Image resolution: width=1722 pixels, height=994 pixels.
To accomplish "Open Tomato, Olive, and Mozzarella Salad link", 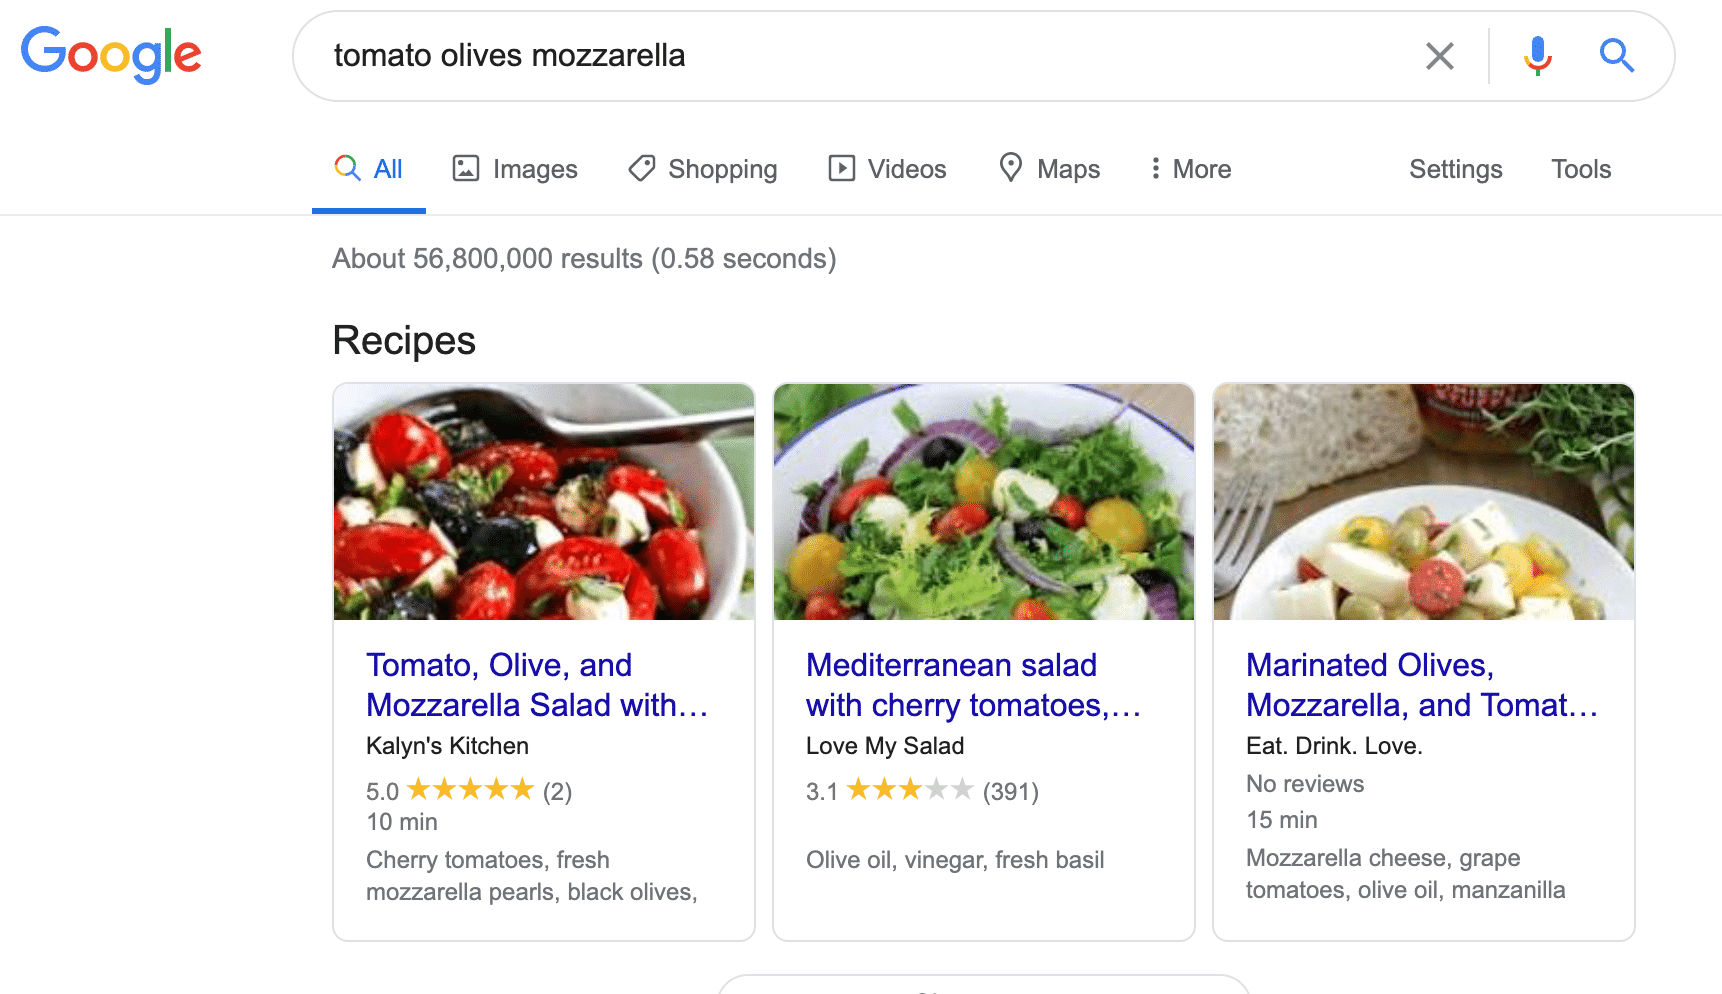I will pyautogui.click(x=537, y=685).
